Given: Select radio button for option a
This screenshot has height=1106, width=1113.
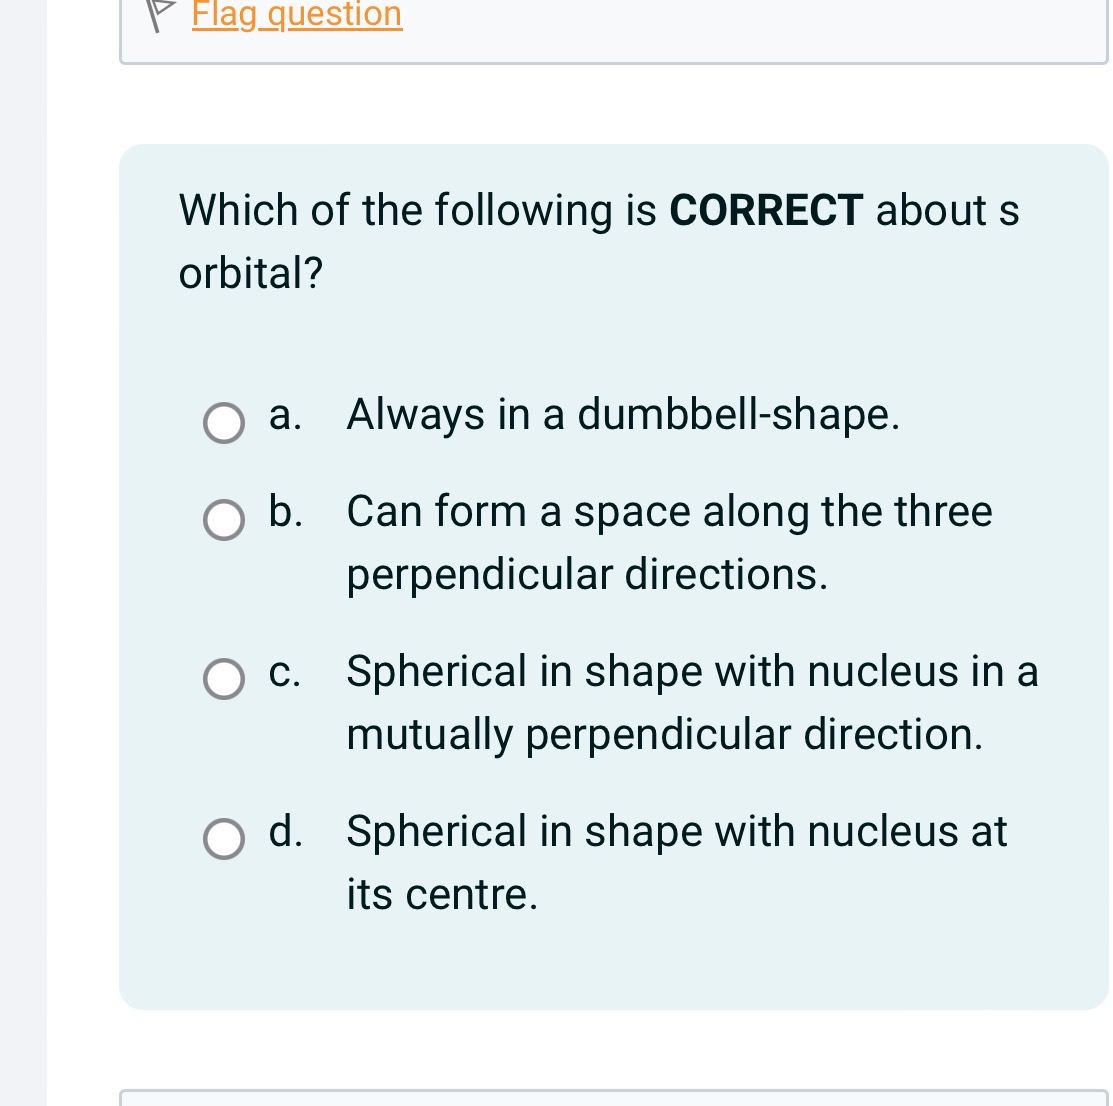Looking at the screenshot, I should coord(223,424).
